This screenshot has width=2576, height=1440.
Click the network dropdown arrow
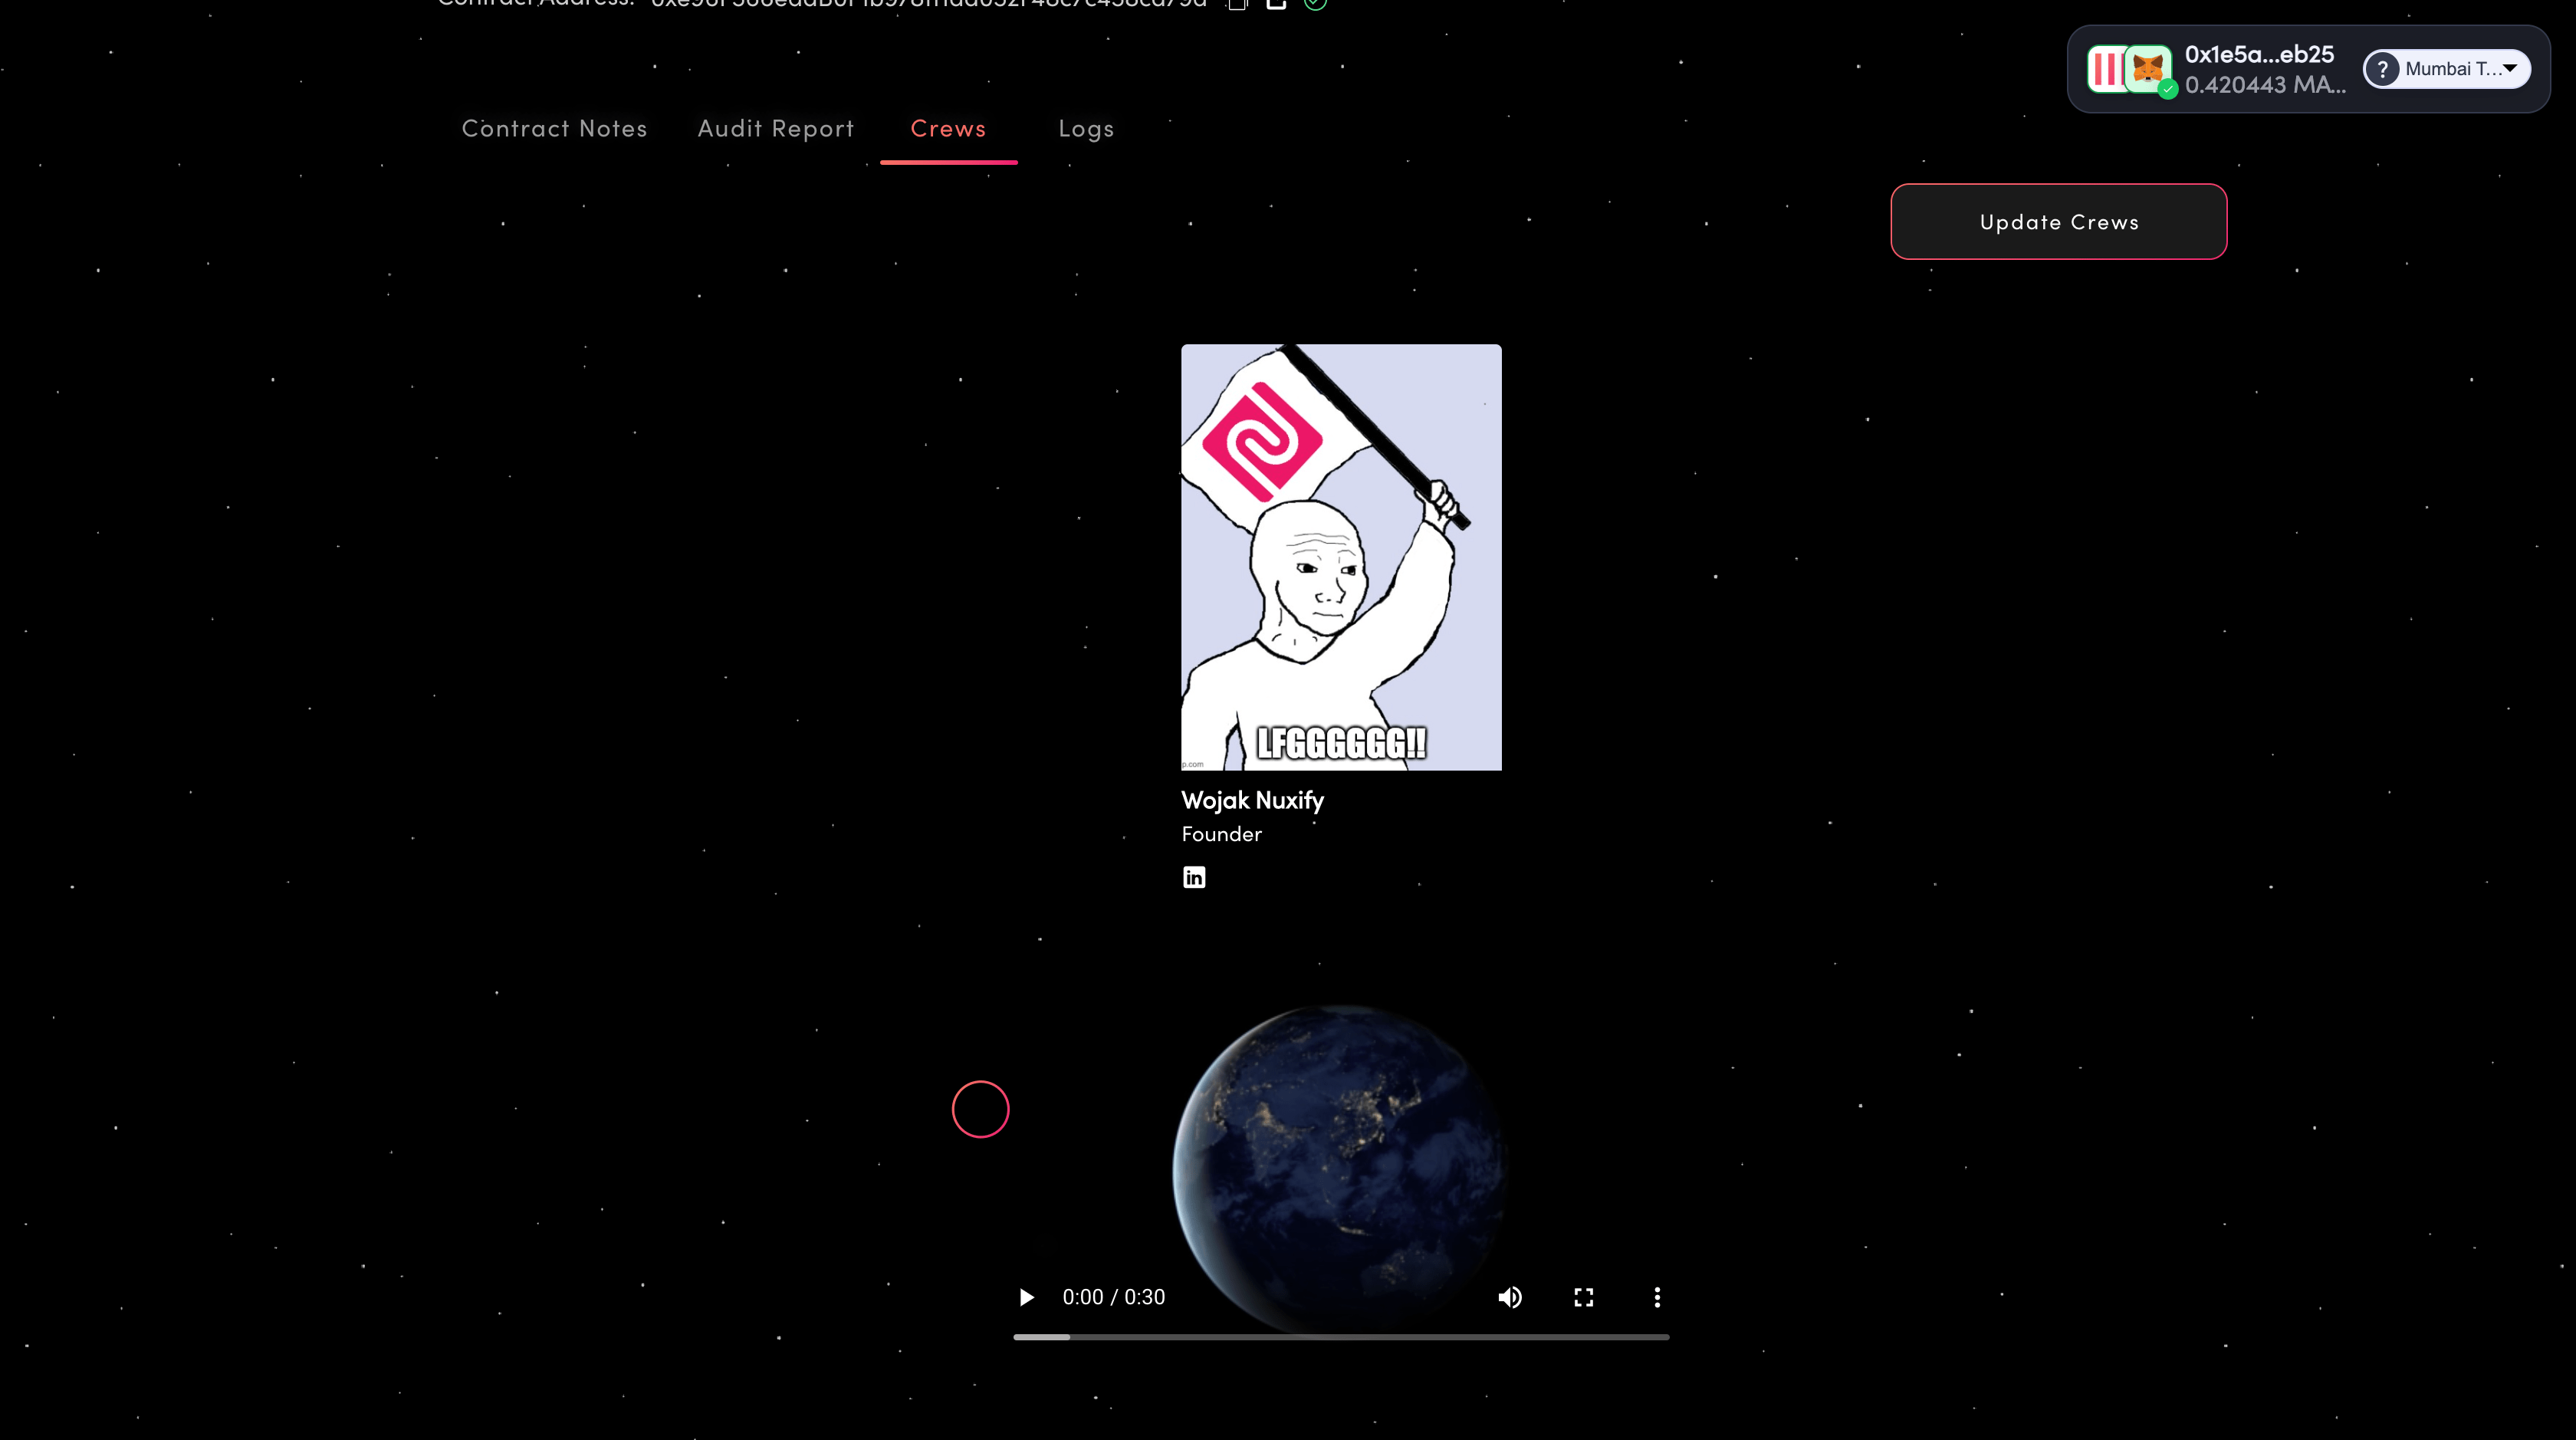pyautogui.click(x=2510, y=68)
